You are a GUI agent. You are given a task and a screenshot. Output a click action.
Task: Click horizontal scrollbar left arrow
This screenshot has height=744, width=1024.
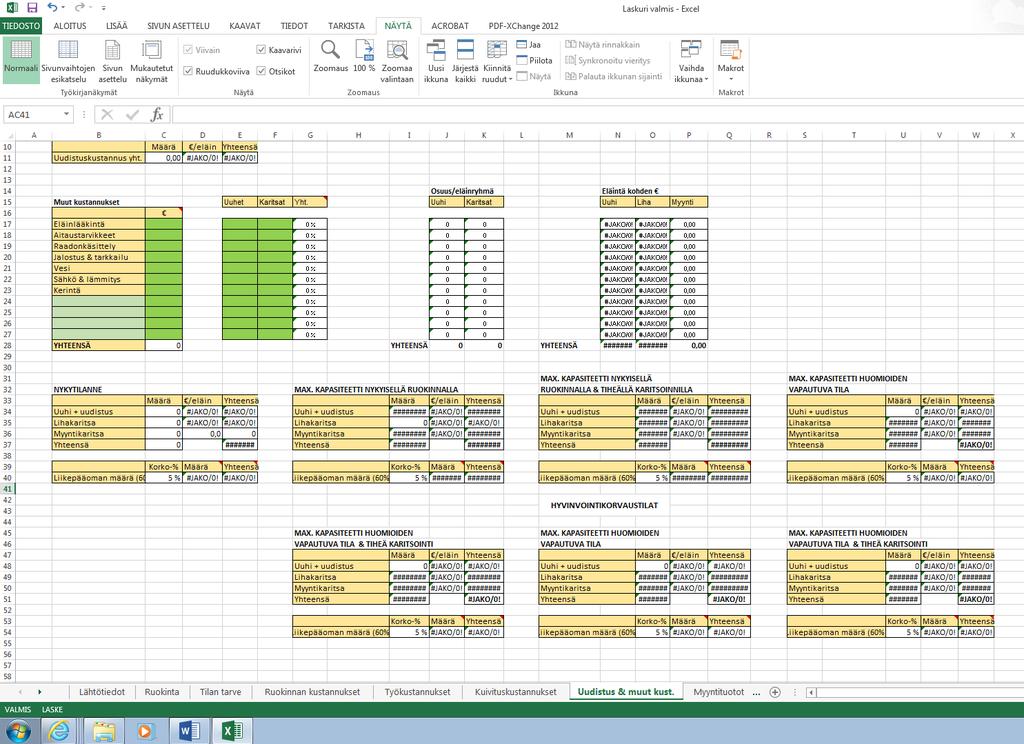pyautogui.click(x=811, y=692)
